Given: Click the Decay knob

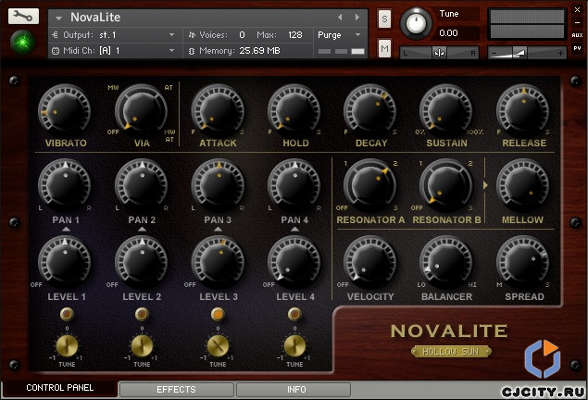Looking at the screenshot, I should [x=370, y=110].
